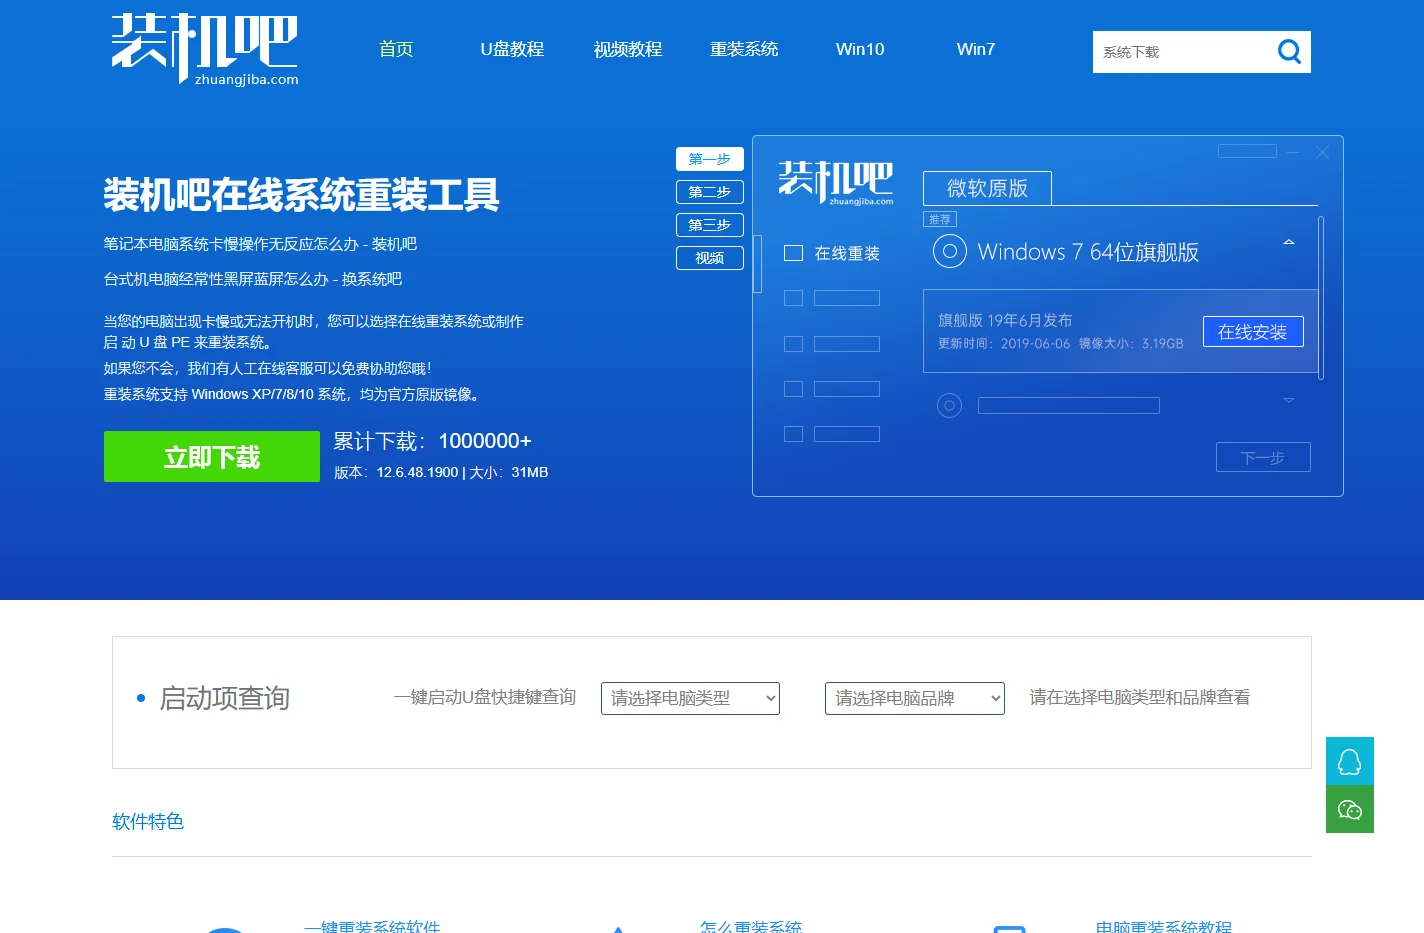This screenshot has width=1424, height=933.
Task: Open the 怎么重装系统 link
Action: click(x=751, y=927)
